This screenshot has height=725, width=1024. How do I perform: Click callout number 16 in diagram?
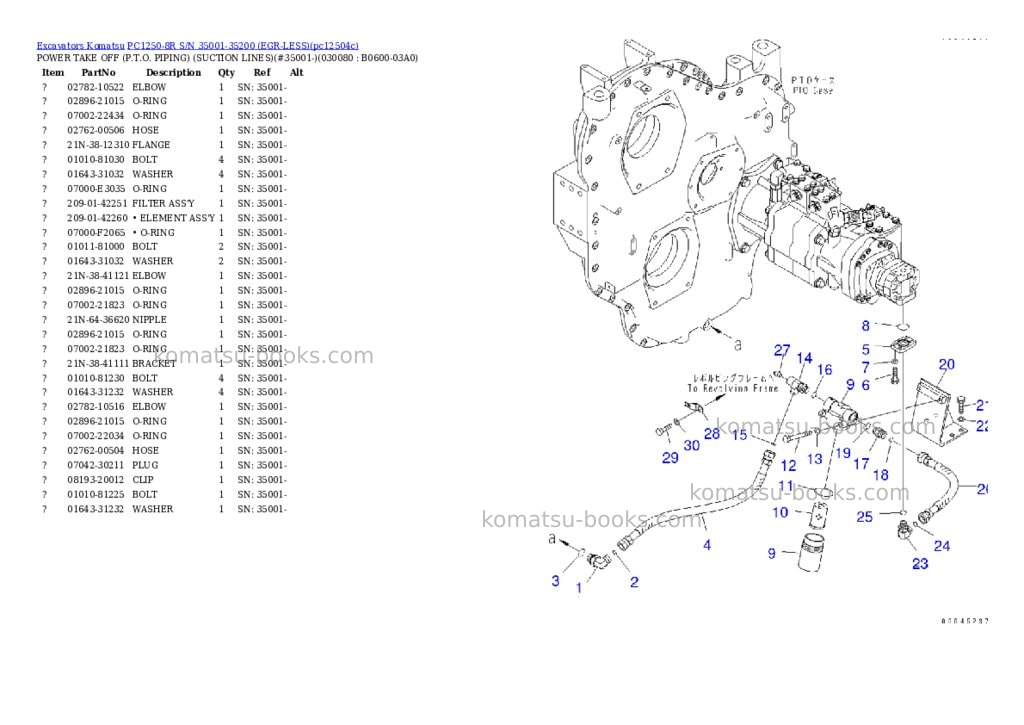[825, 370]
